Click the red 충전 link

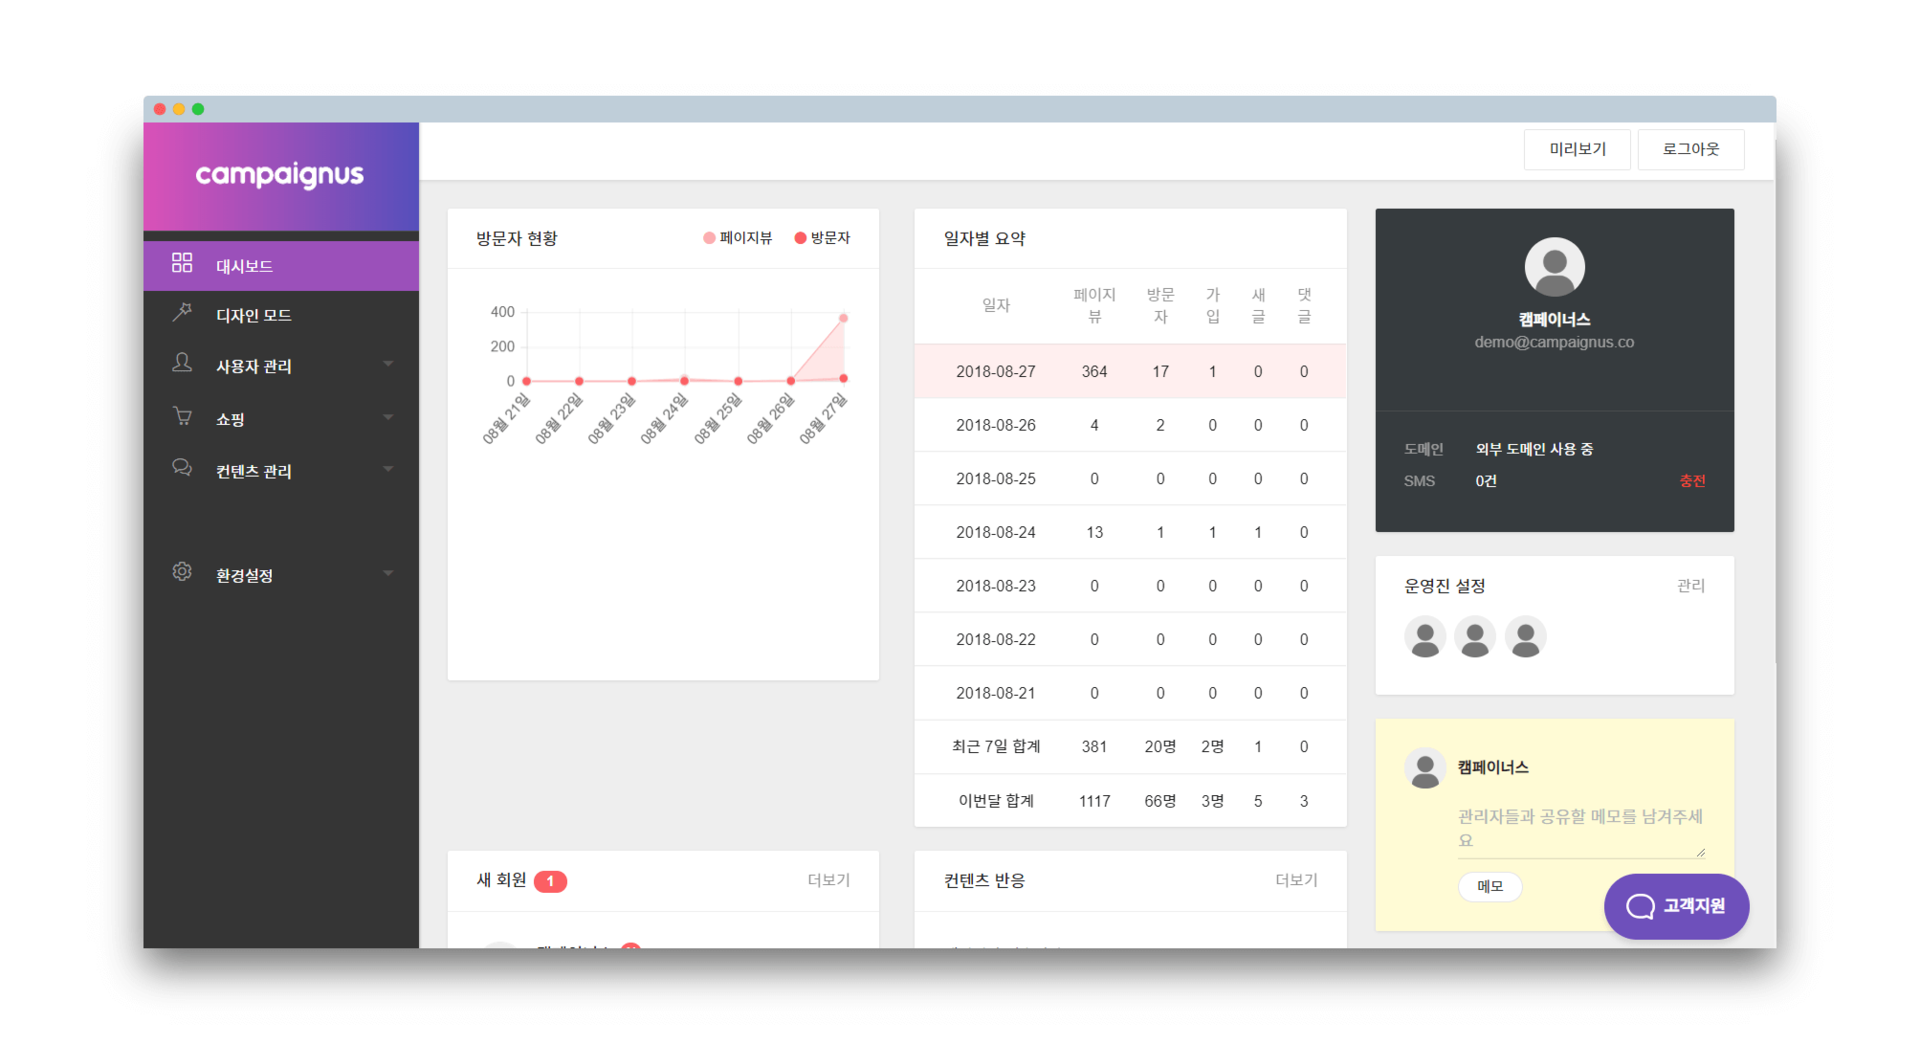coord(1692,481)
